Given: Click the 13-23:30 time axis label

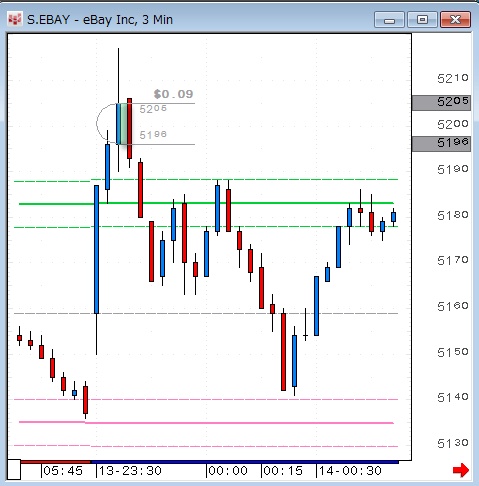Looking at the screenshot, I should (x=130, y=471).
